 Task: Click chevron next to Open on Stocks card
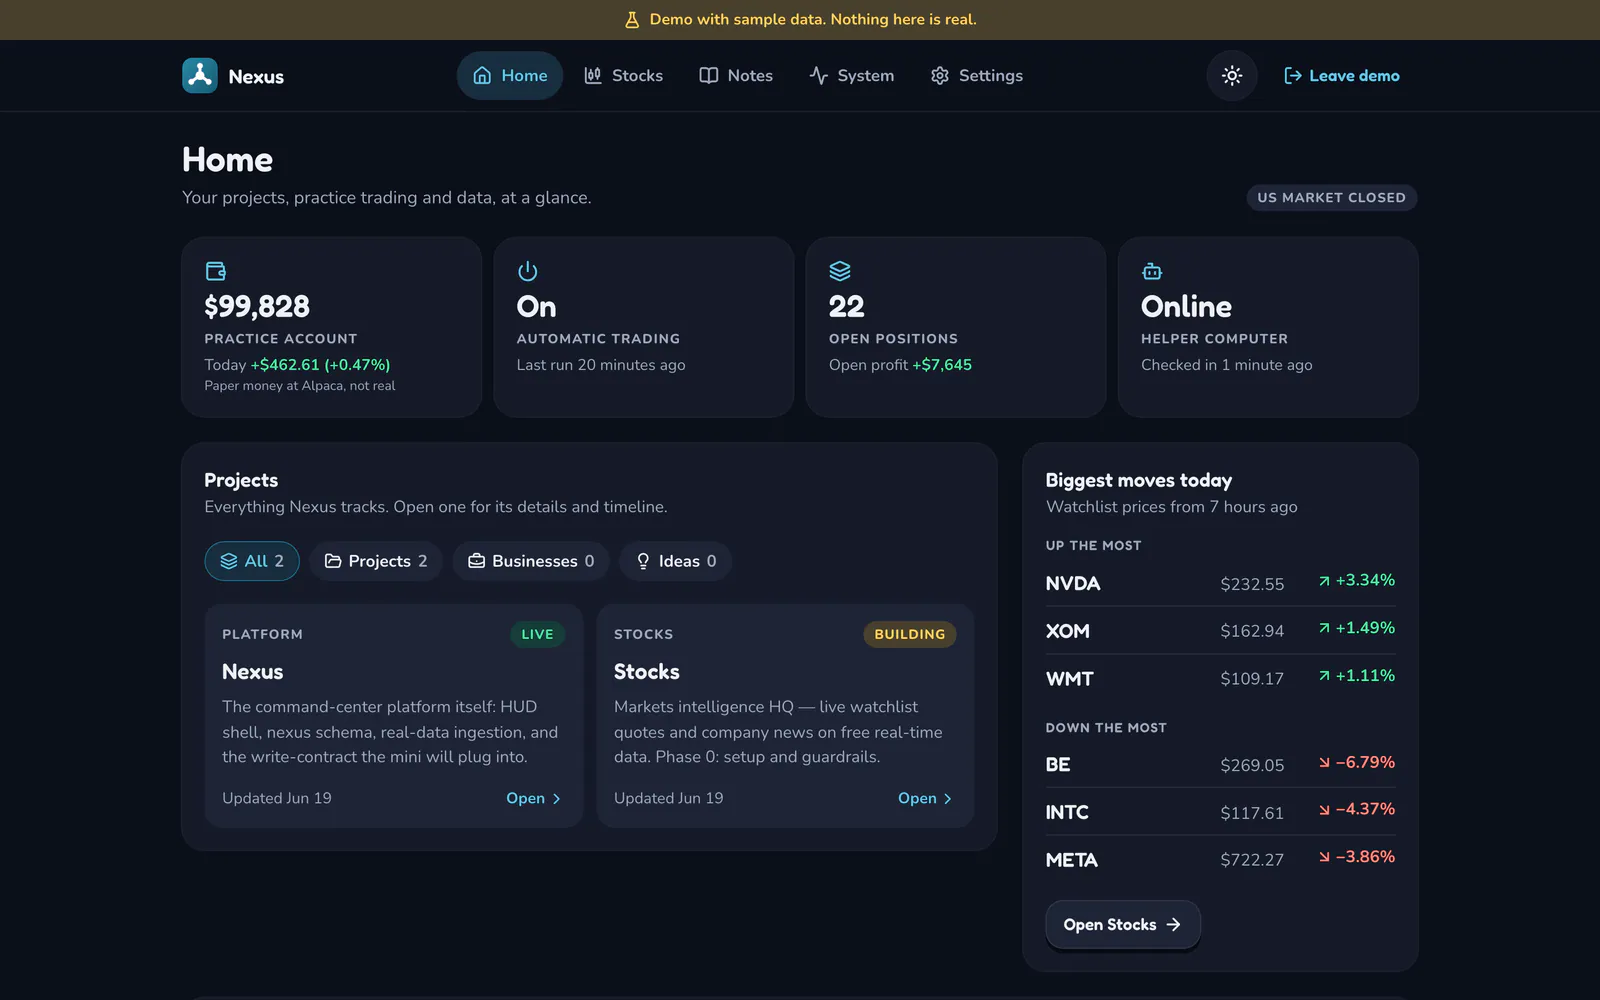(x=948, y=799)
